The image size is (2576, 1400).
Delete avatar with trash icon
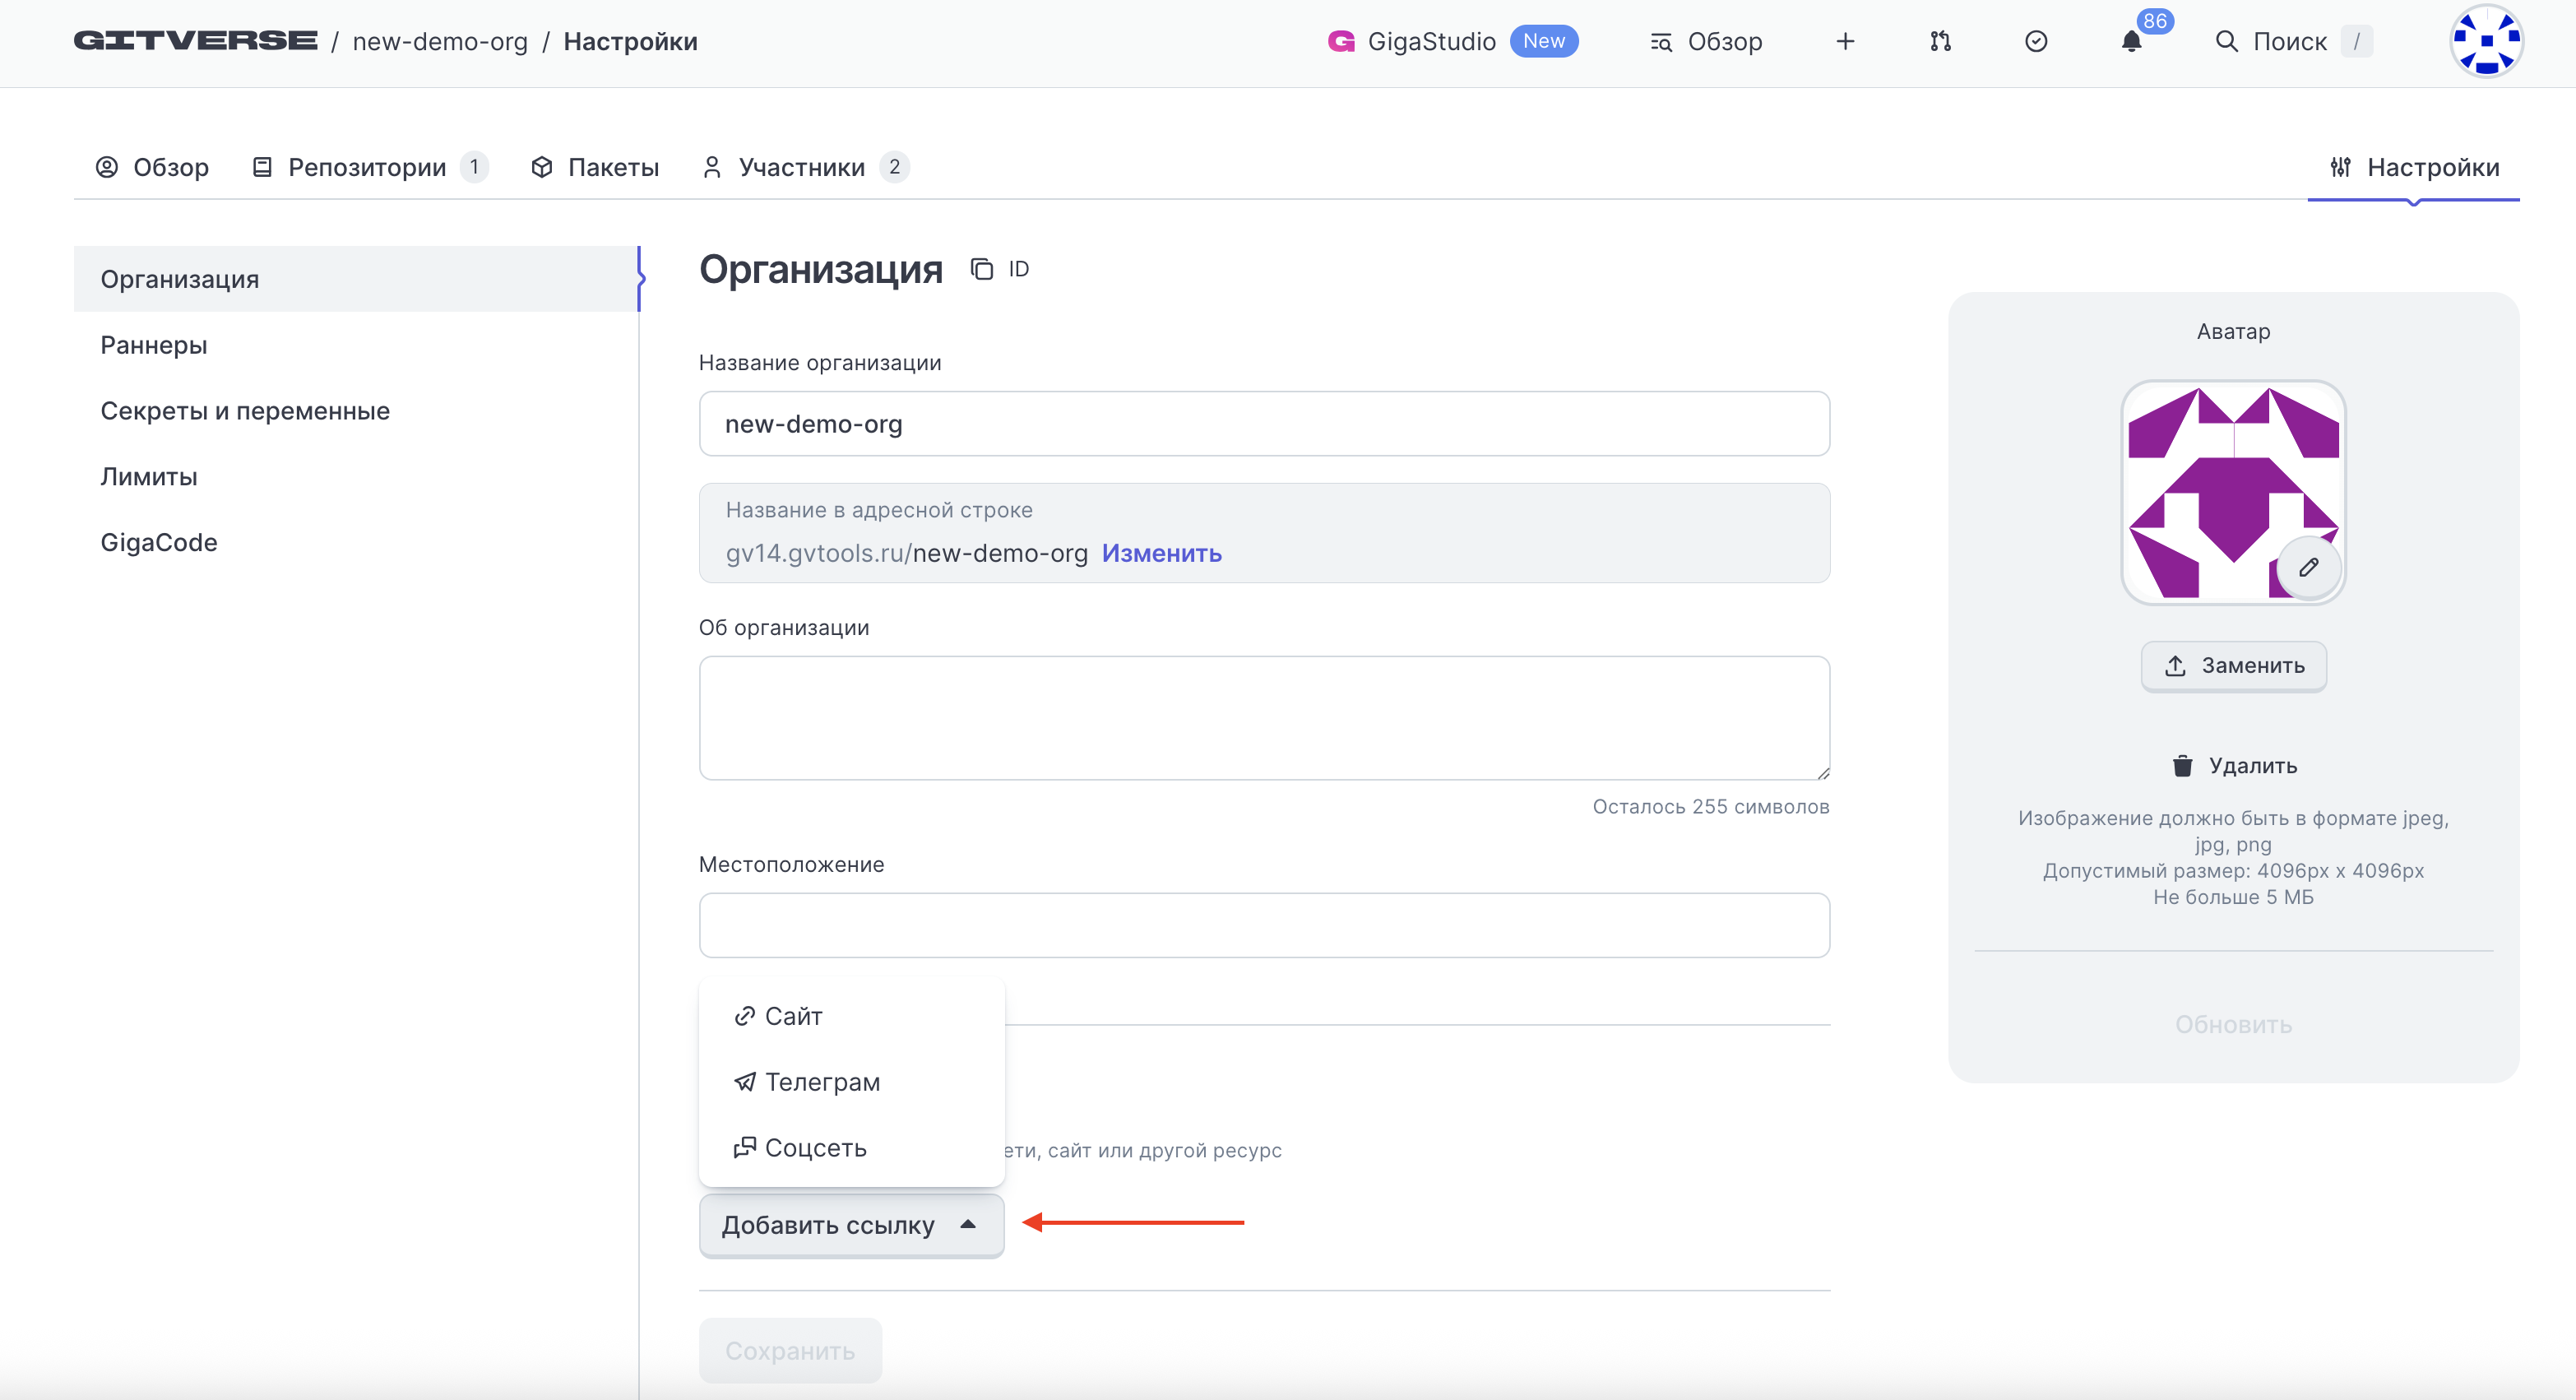pyautogui.click(x=2233, y=766)
